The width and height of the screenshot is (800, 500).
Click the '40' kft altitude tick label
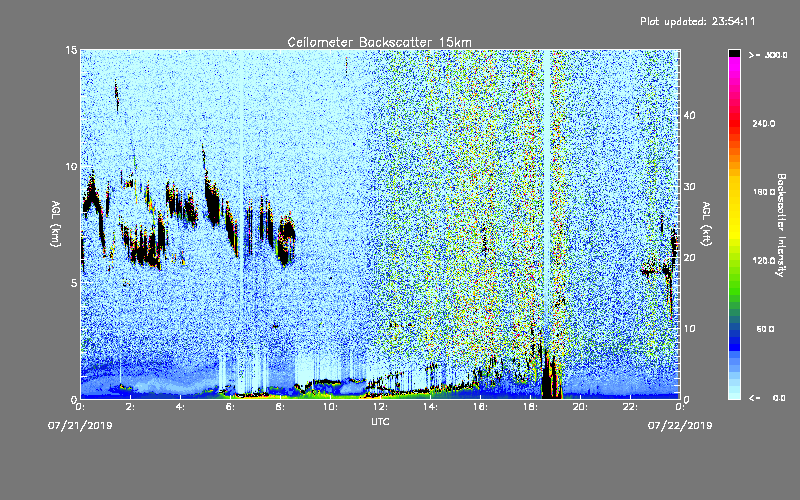click(689, 115)
